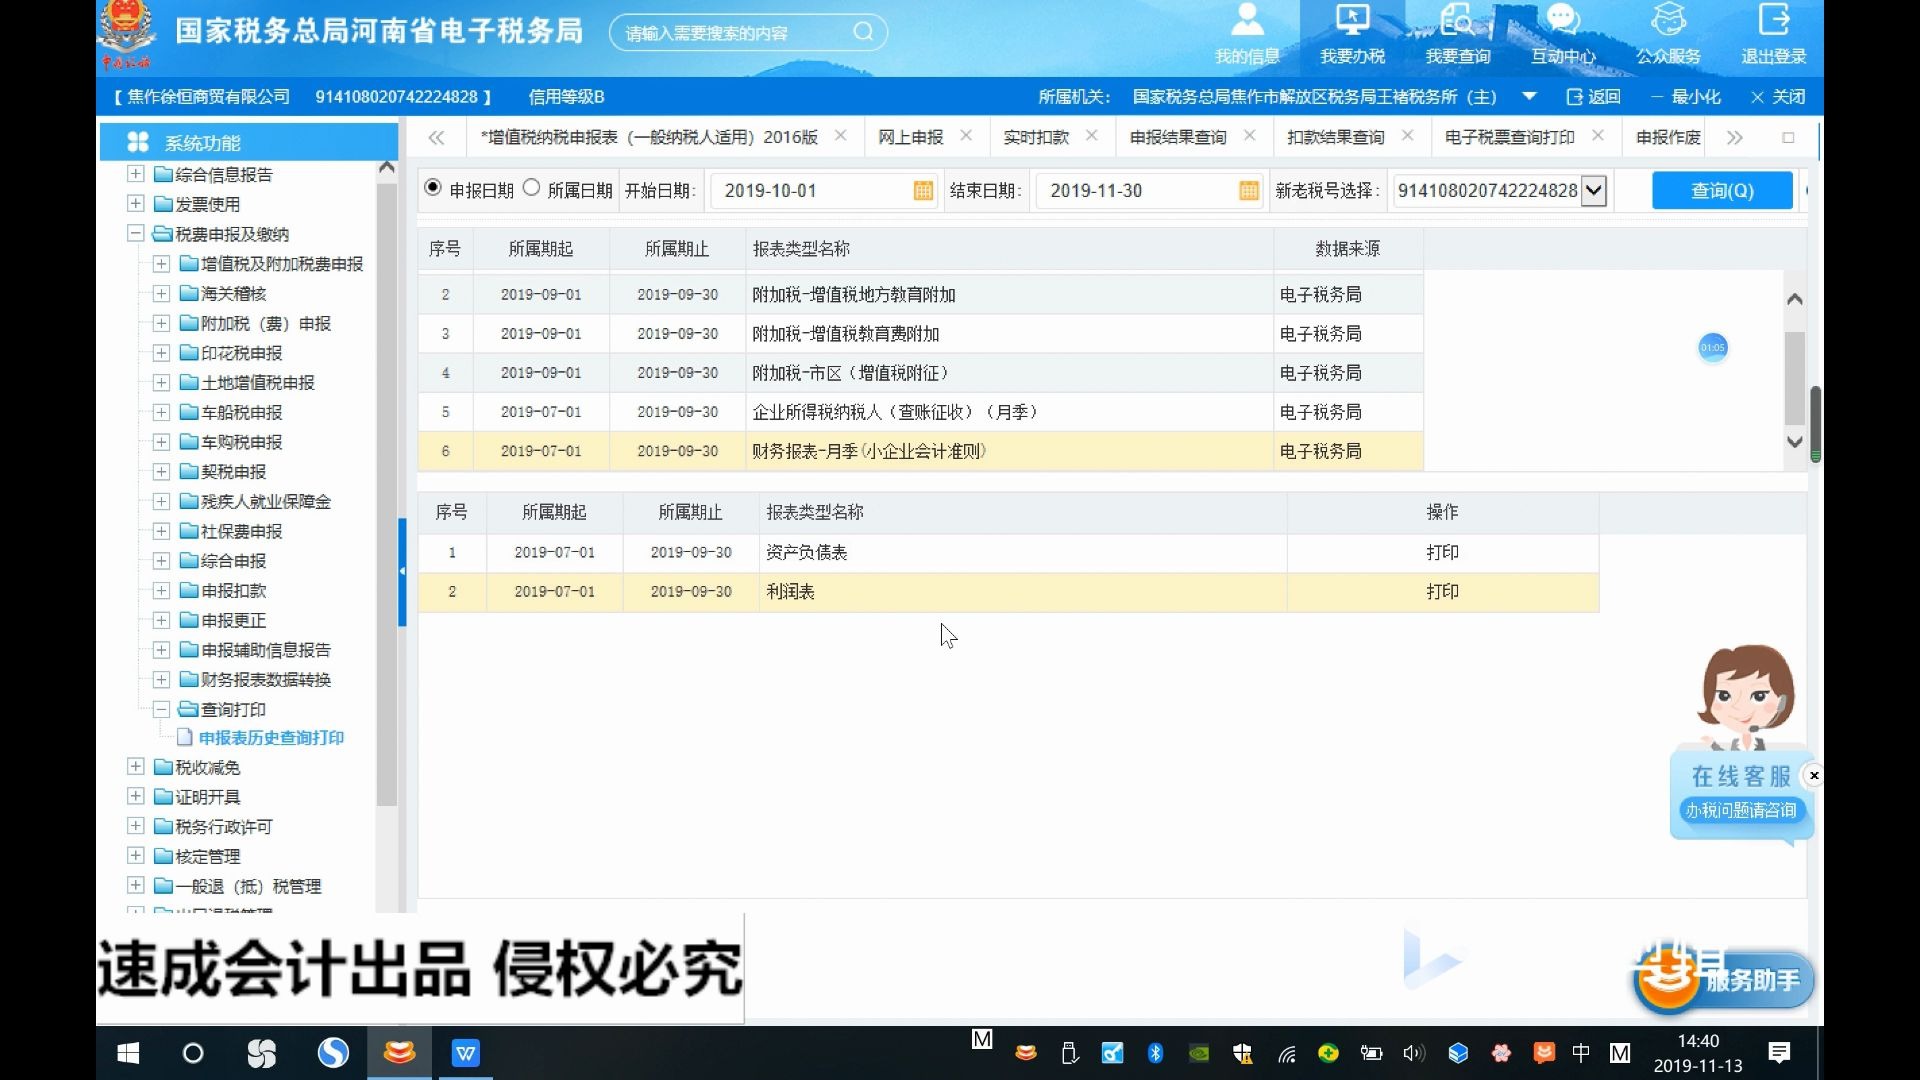
Task: Open the 我要查询 search icon
Action: pyautogui.click(x=1457, y=20)
